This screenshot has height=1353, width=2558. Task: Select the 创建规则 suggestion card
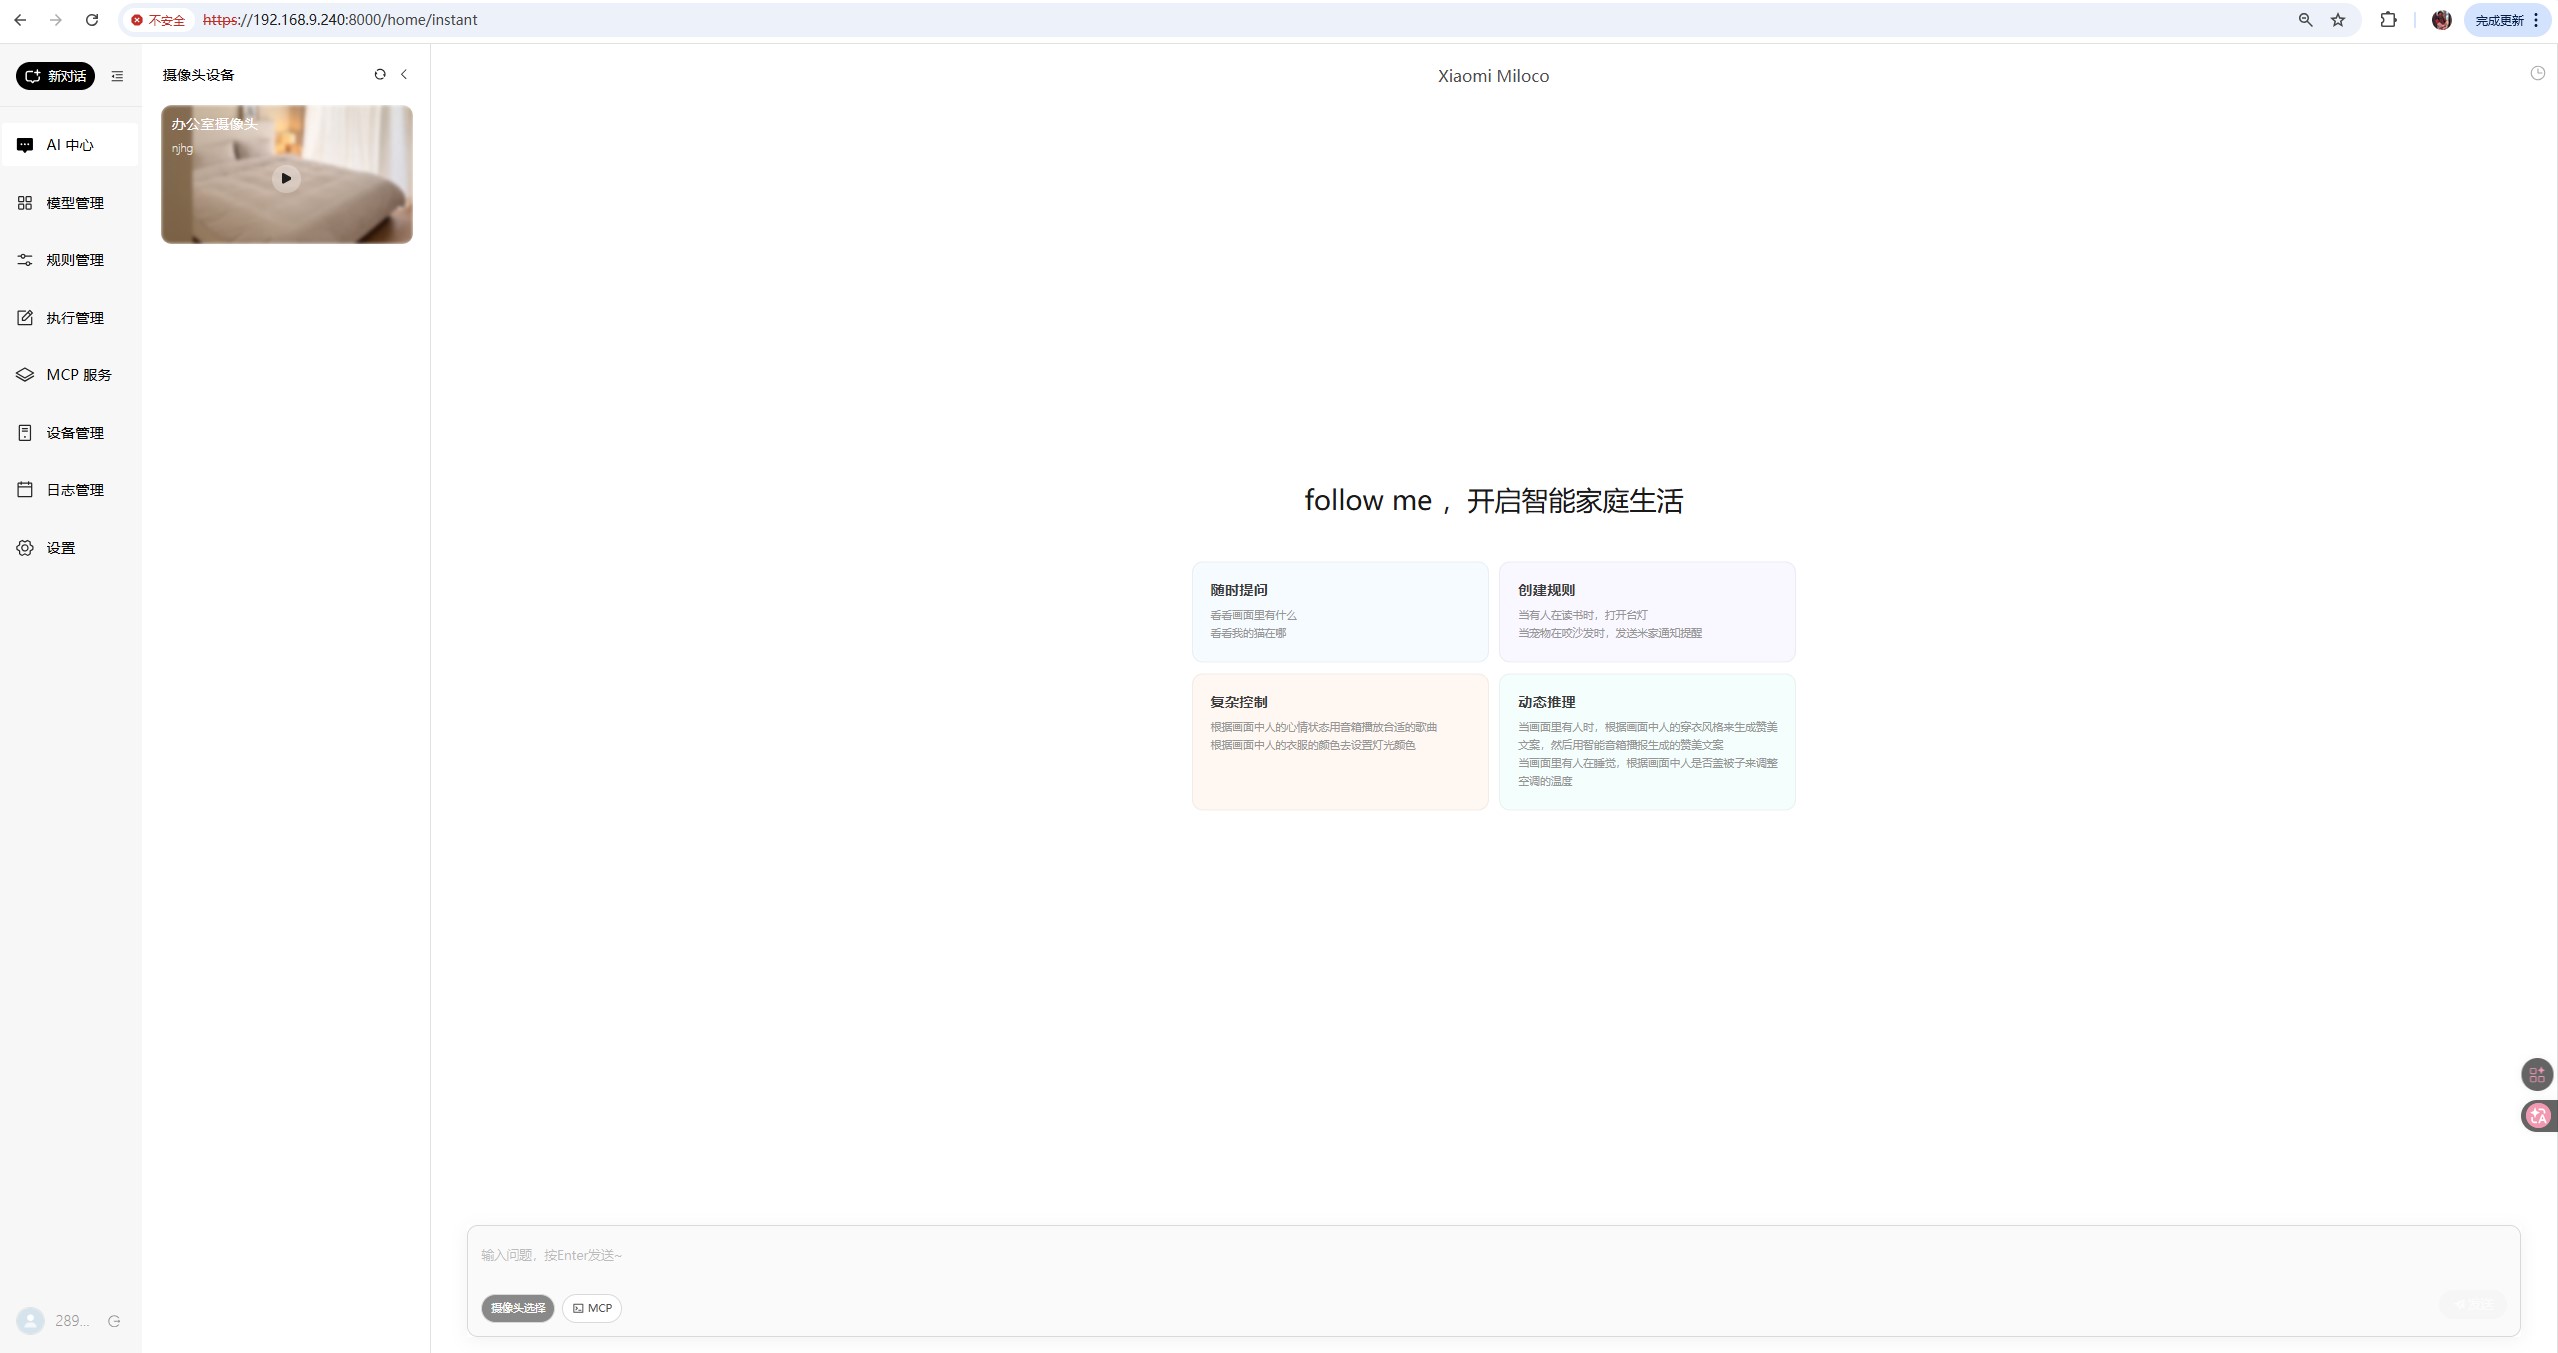tap(1646, 611)
